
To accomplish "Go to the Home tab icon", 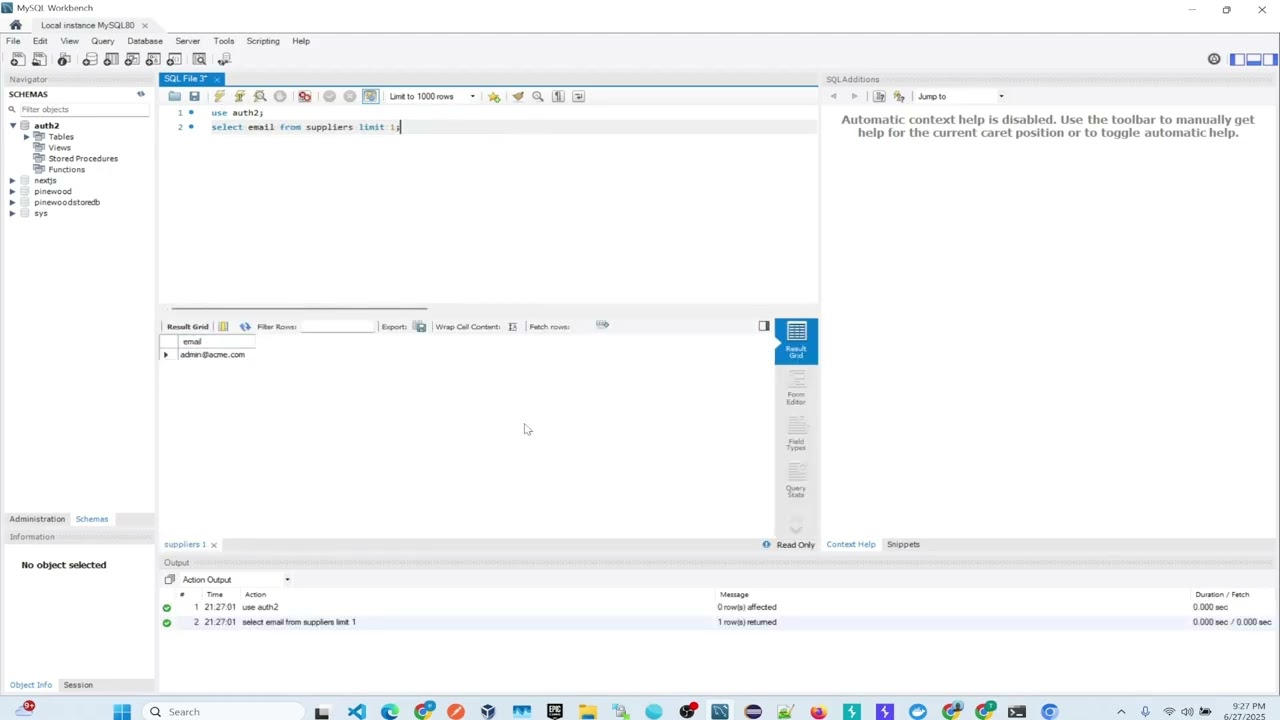I will click(x=15, y=25).
